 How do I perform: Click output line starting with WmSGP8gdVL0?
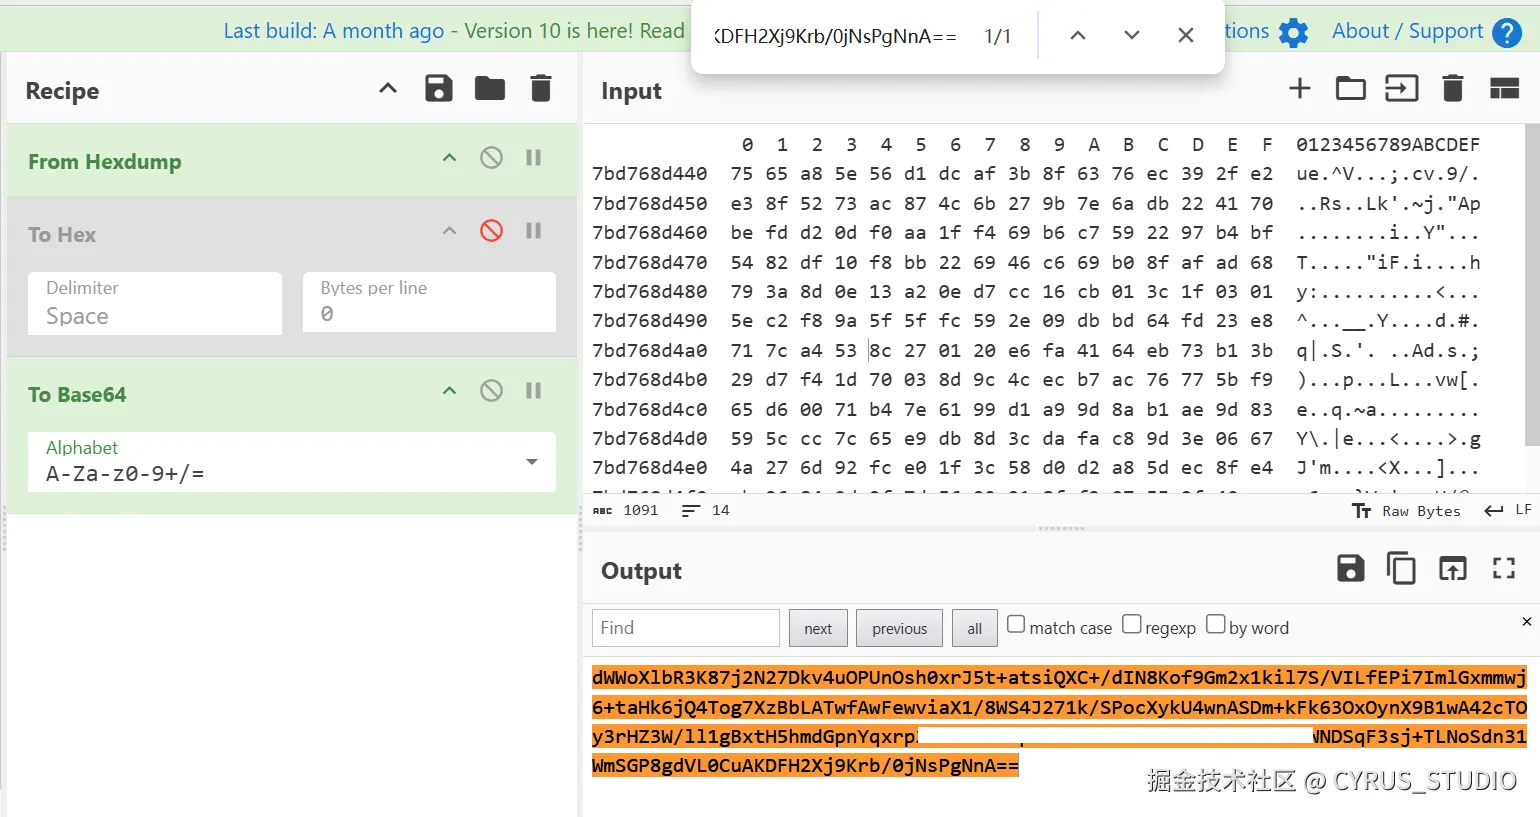[x=805, y=766]
